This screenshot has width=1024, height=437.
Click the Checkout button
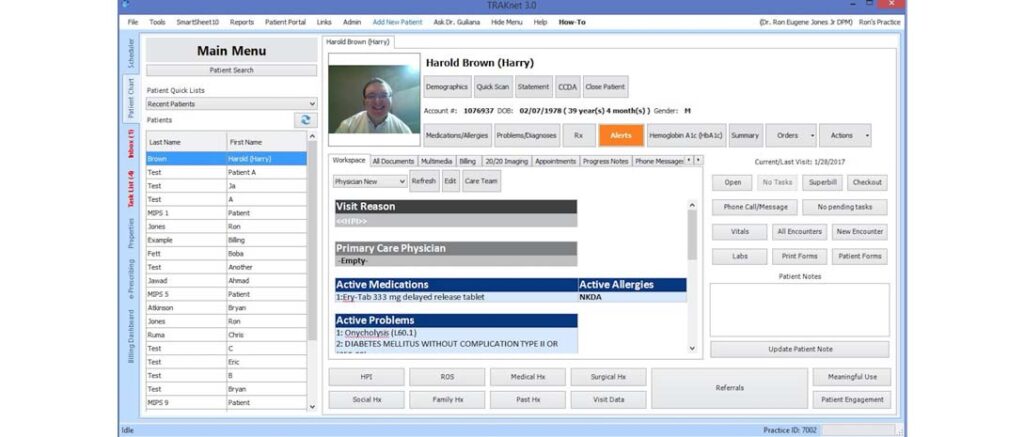click(x=867, y=182)
